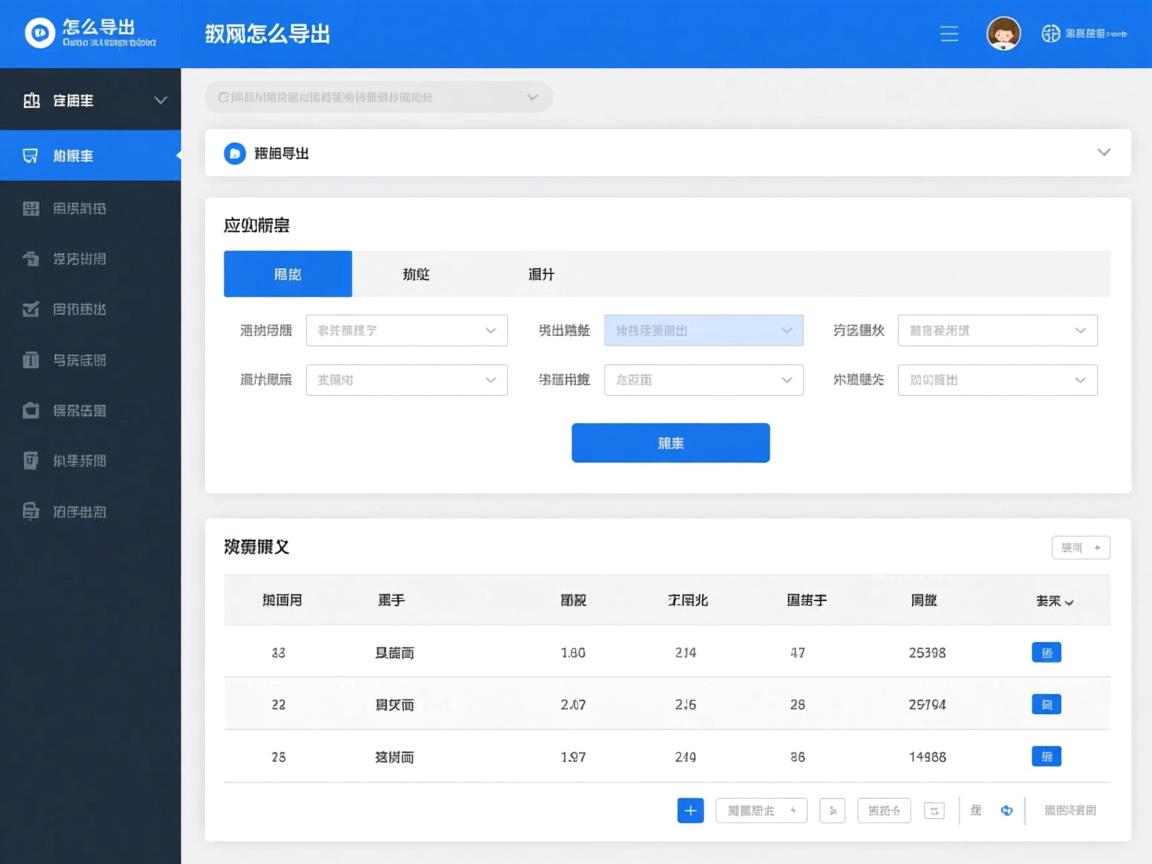Screen dimensions: 1152x864
Task: Click the circular app logo in the top-left corner
Action: [x=40, y=33]
